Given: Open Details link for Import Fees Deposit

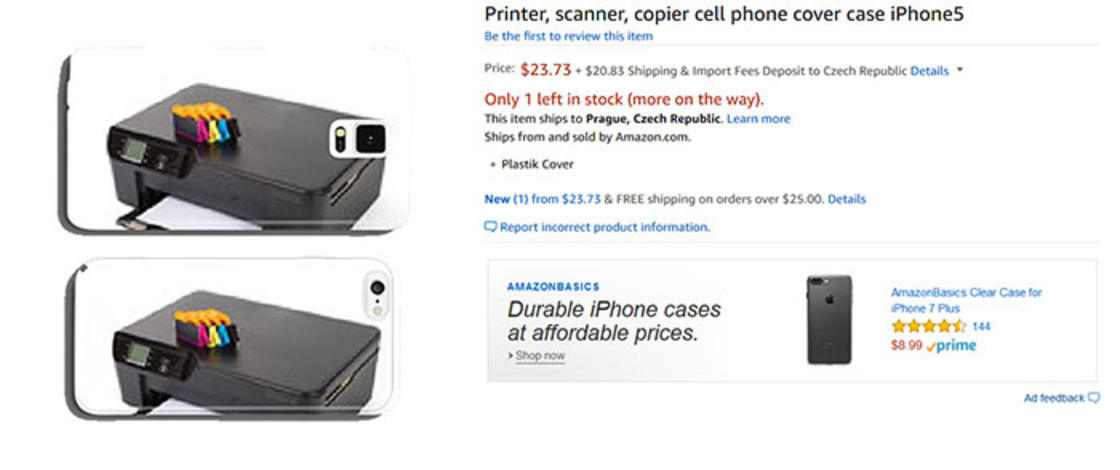Looking at the screenshot, I should 929,71.
